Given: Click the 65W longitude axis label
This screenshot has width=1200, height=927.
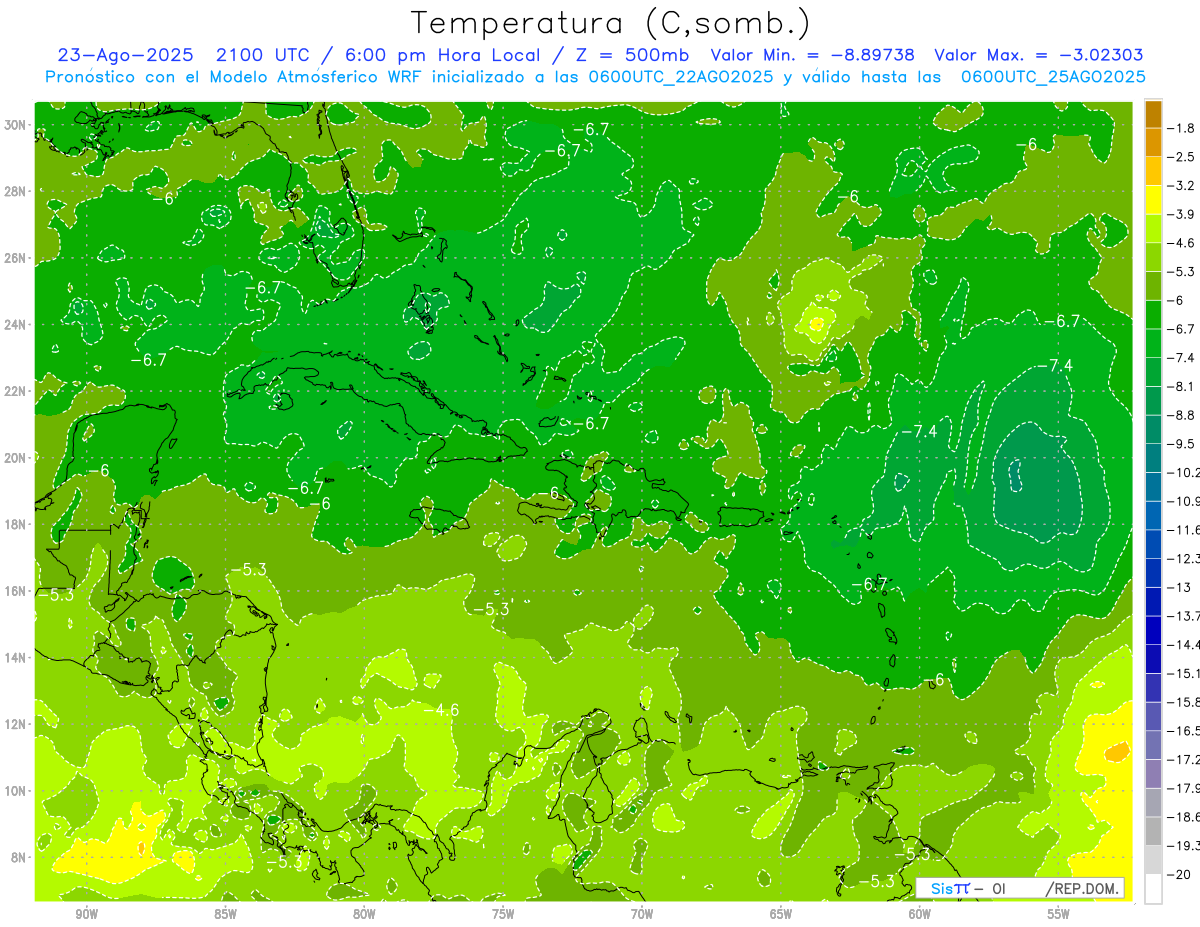Looking at the screenshot, I should coord(781,914).
